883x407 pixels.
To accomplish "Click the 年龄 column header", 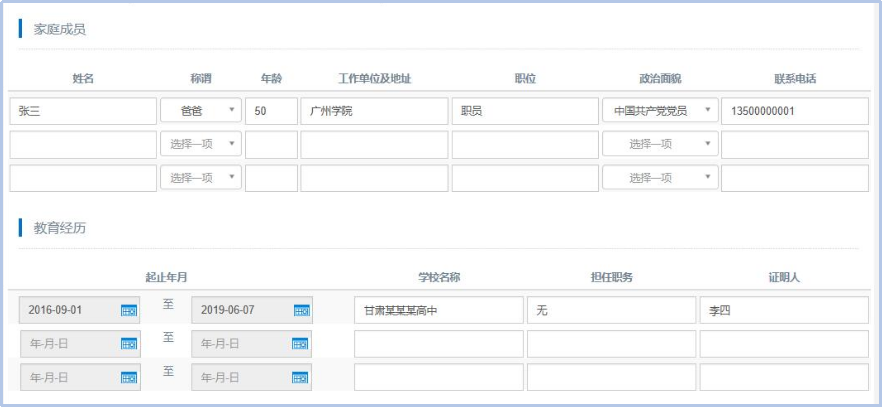I will click(271, 79).
